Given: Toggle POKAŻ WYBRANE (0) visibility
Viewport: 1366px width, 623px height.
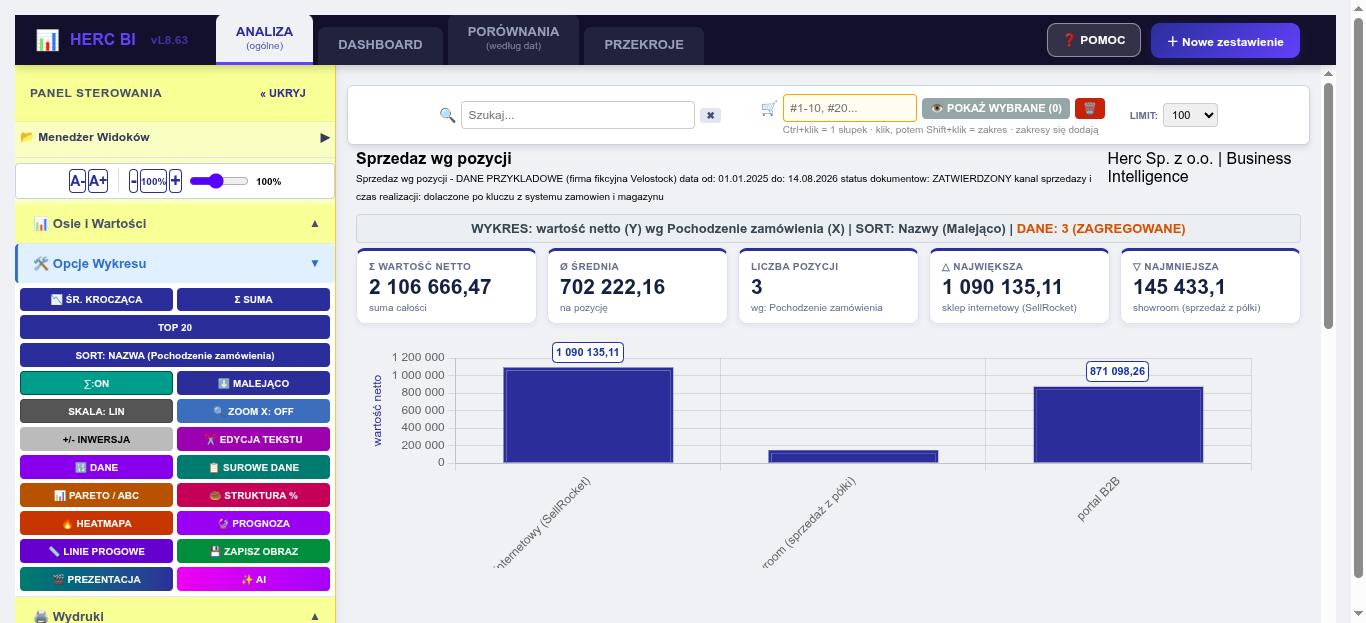Looking at the screenshot, I should (995, 108).
